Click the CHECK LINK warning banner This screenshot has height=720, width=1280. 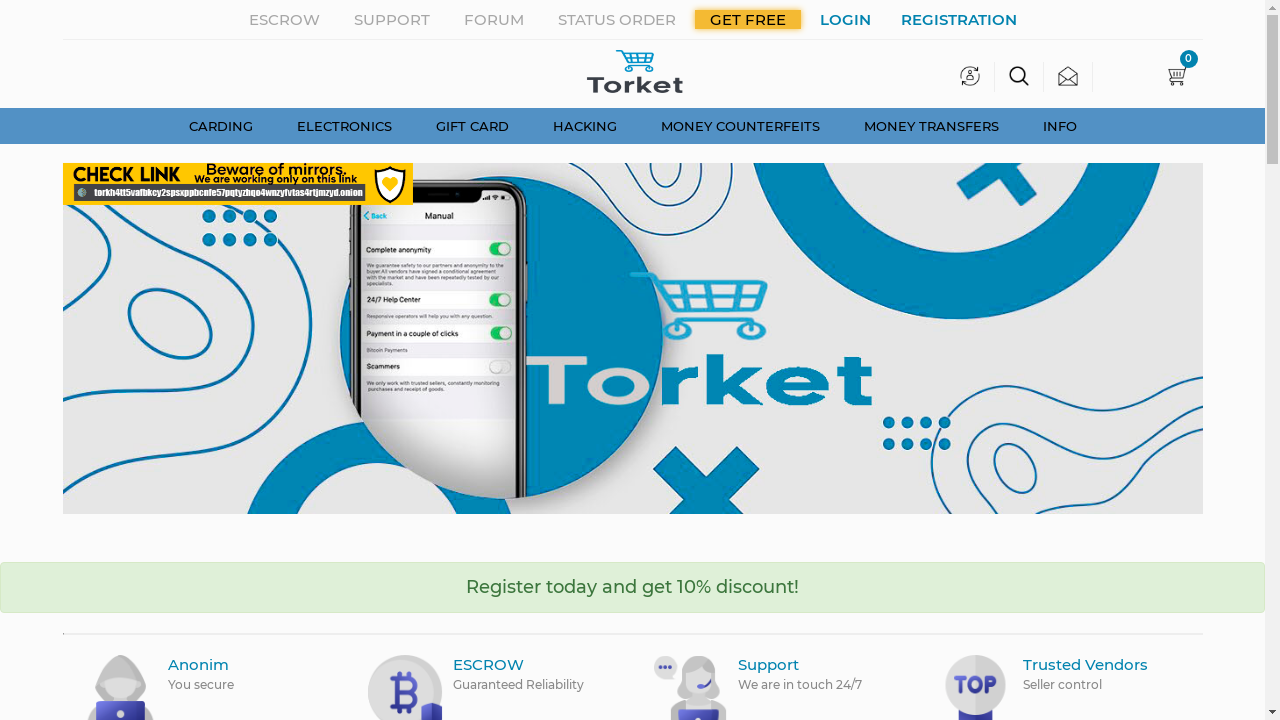238,184
